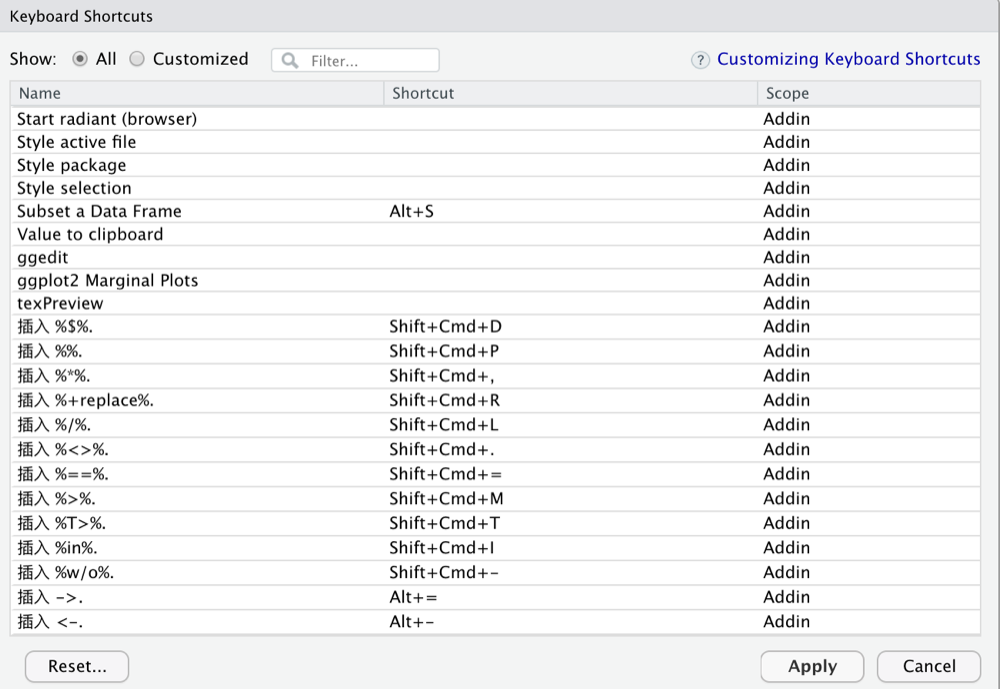Click the help question mark icon
The height and width of the screenshot is (689, 1000).
click(701, 60)
